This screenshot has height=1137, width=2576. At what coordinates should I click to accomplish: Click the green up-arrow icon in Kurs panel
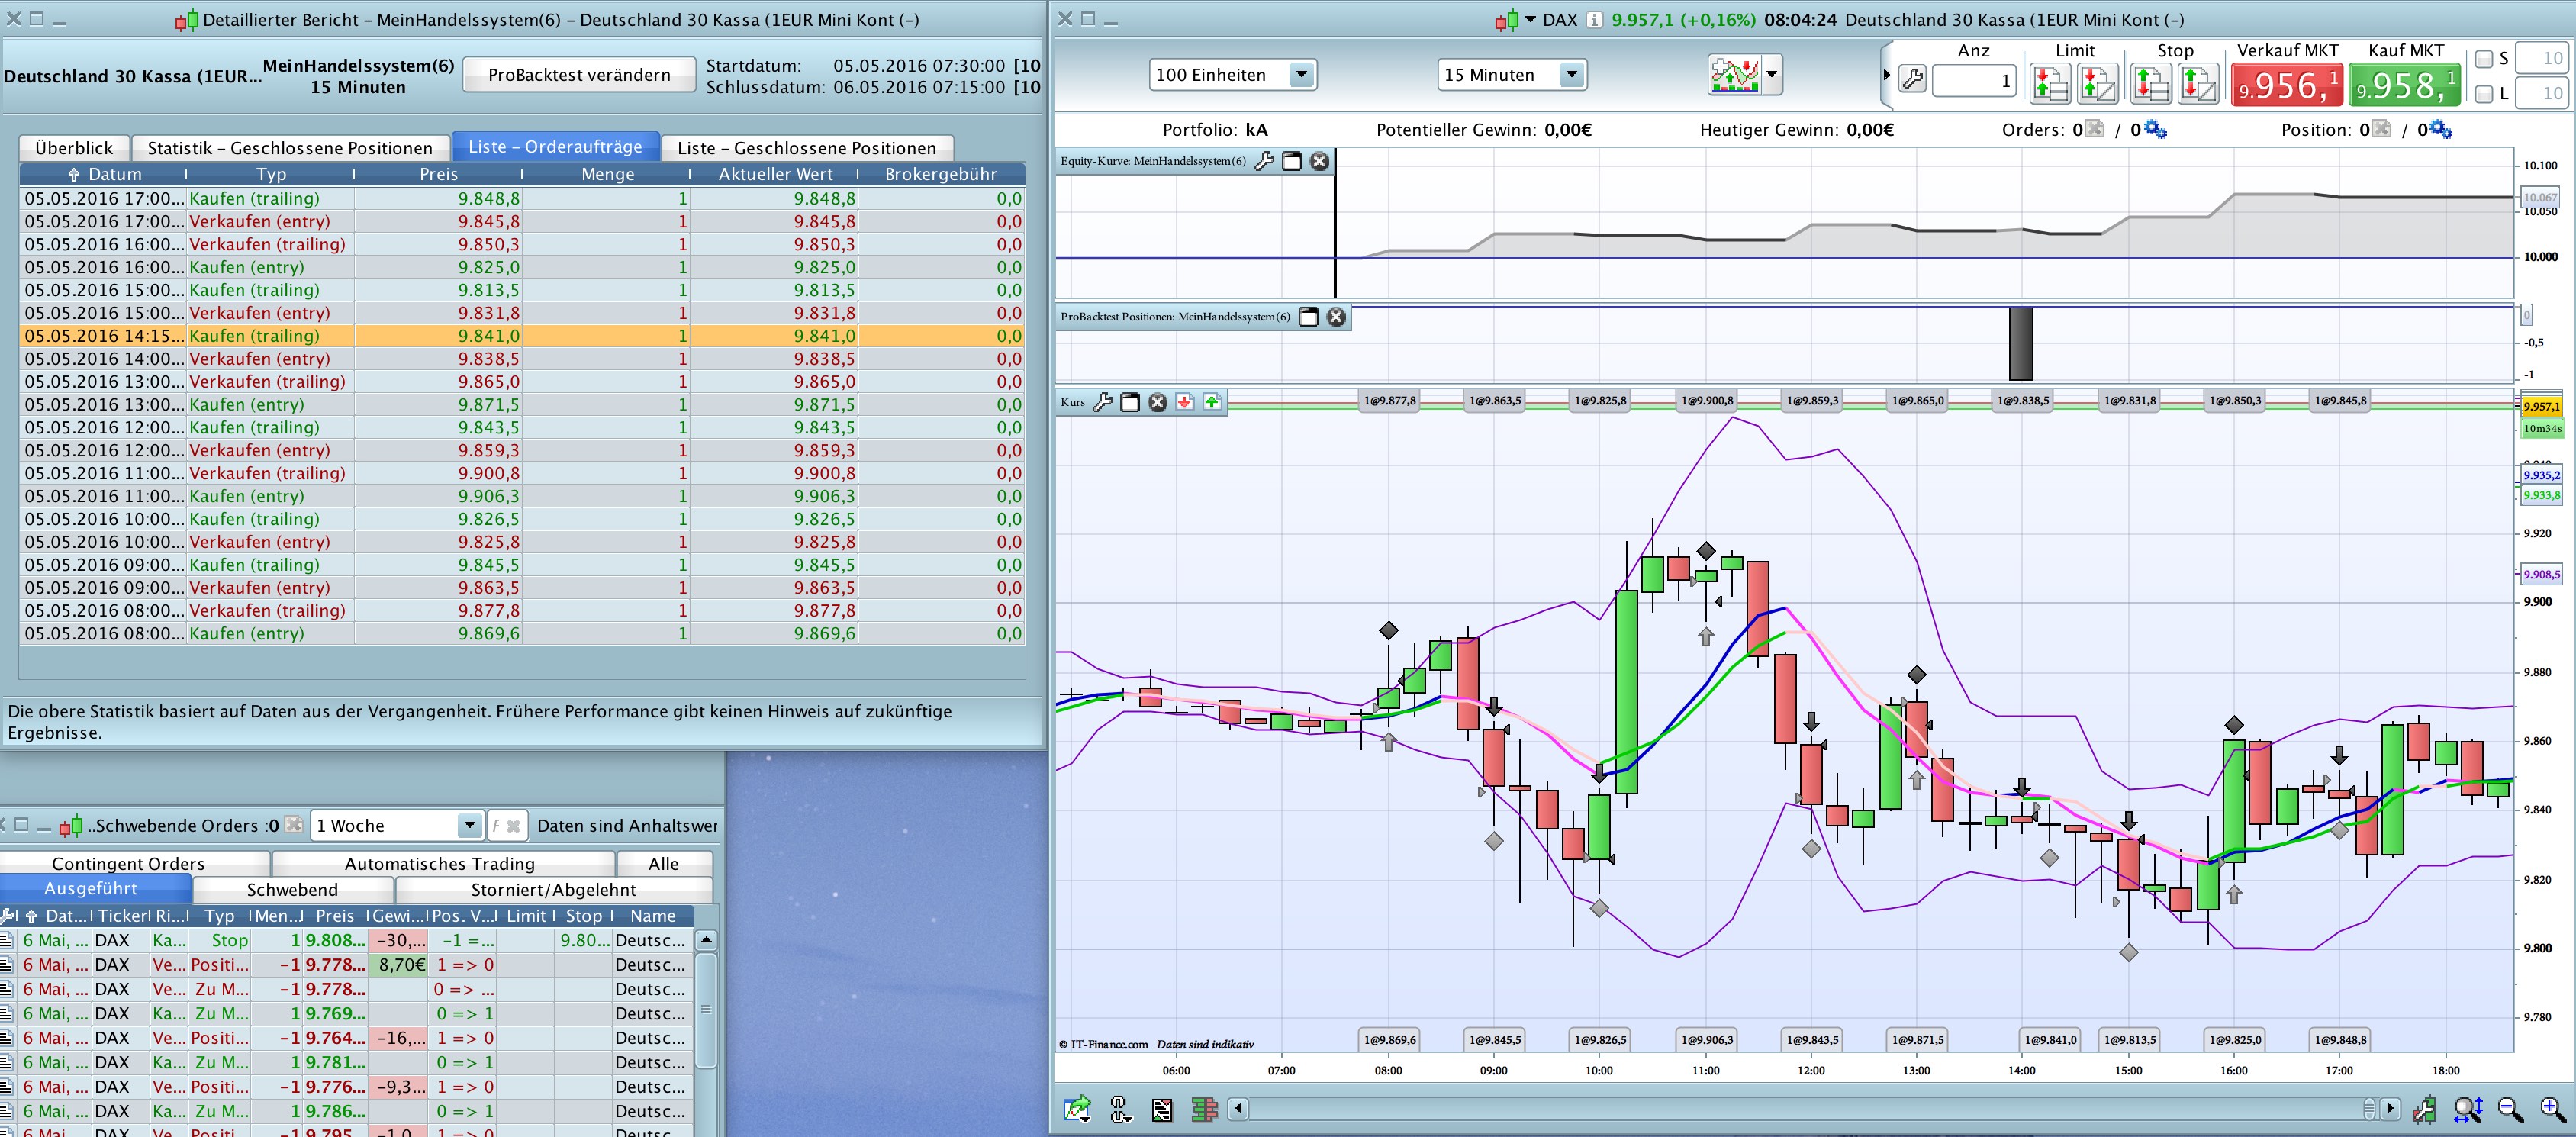[x=1212, y=402]
